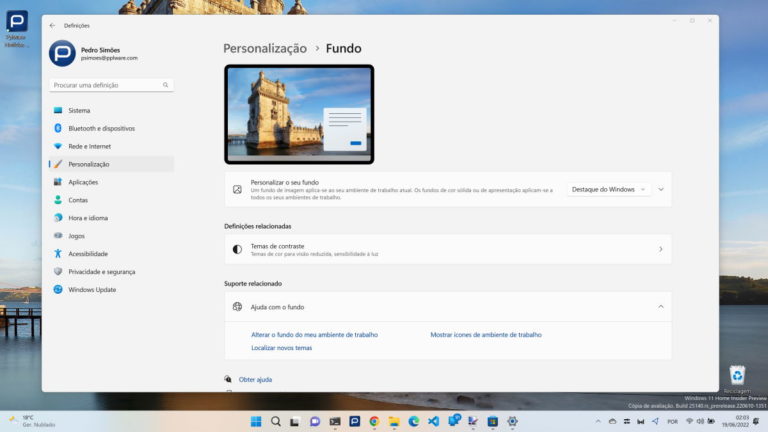Open the Reciclagem desktop icon
This screenshot has width=768, height=432.
pyautogui.click(x=737, y=377)
